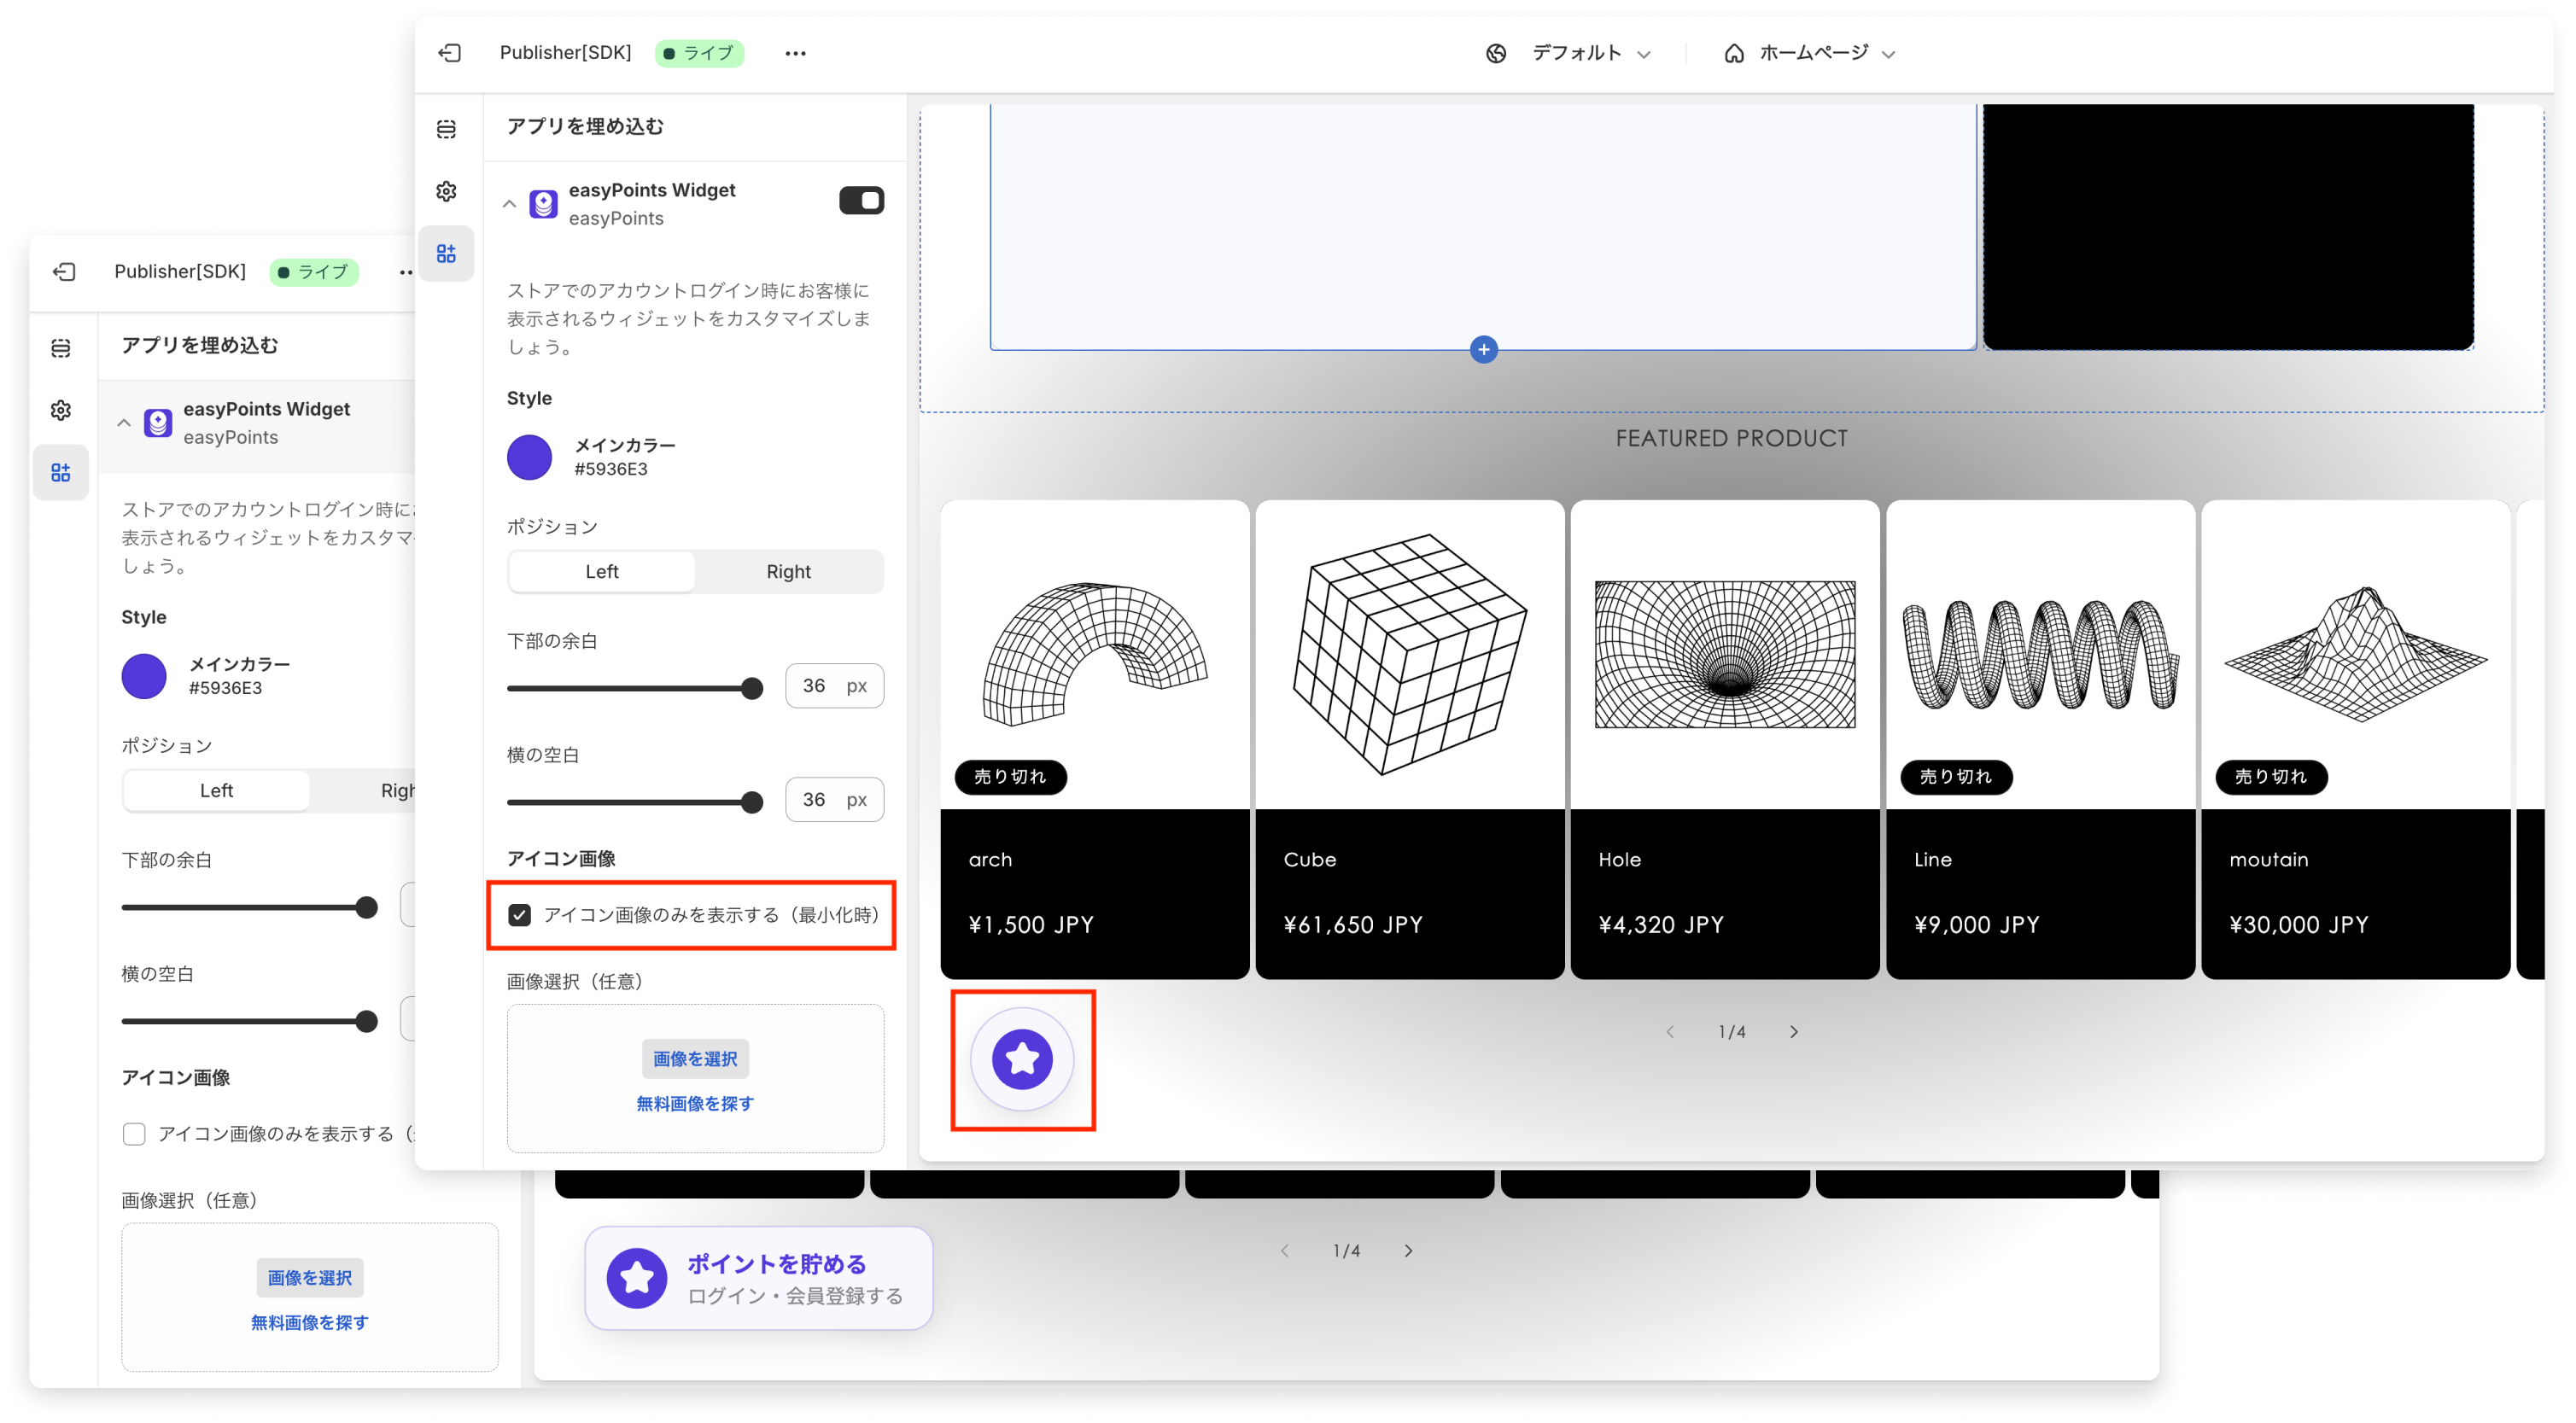
Task: Uncheck the アイコン画像のみを表示する checkbox in the front window
Action: [x=520, y=915]
